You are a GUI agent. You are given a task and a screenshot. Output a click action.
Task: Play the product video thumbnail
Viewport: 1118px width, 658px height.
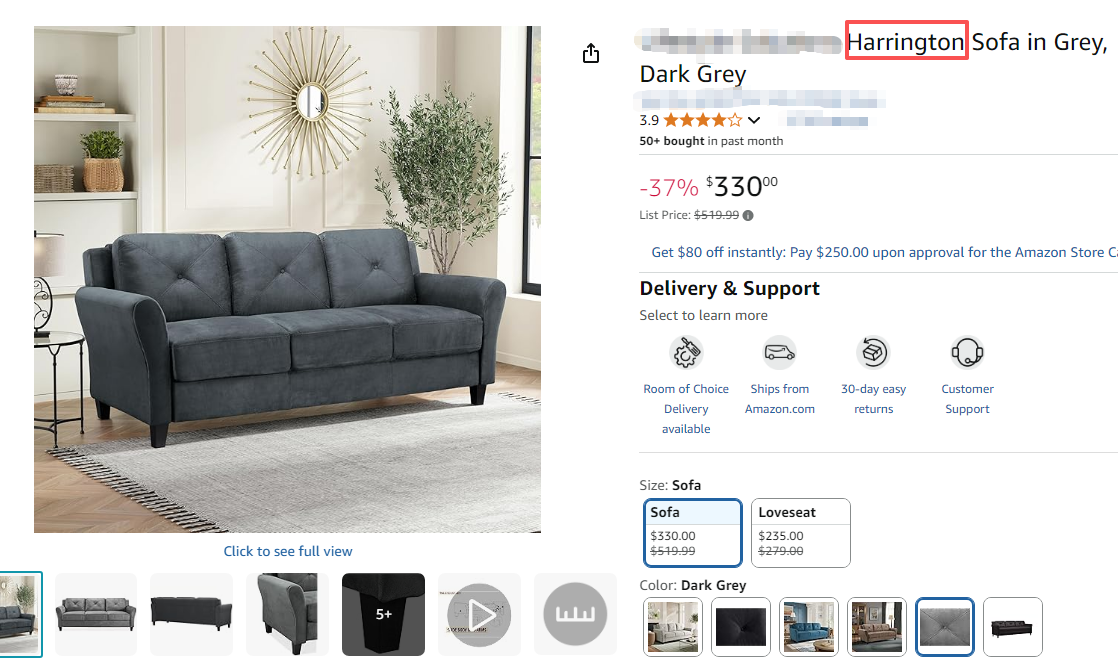pyautogui.click(x=479, y=615)
